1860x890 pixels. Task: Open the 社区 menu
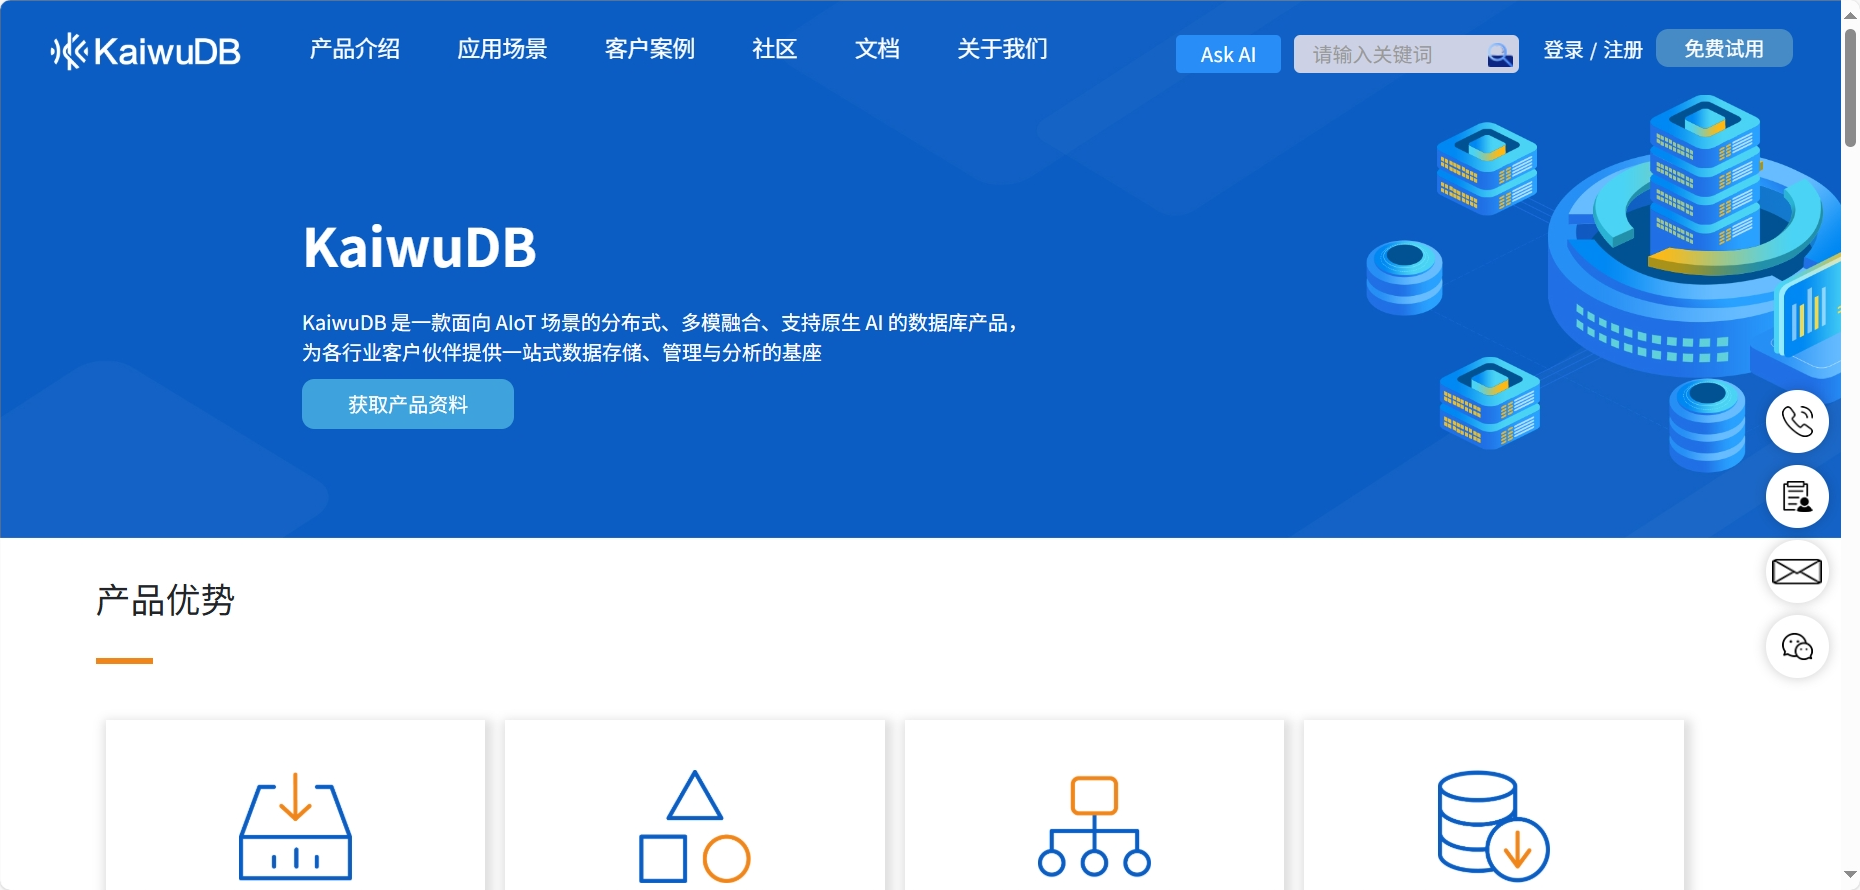pyautogui.click(x=775, y=49)
